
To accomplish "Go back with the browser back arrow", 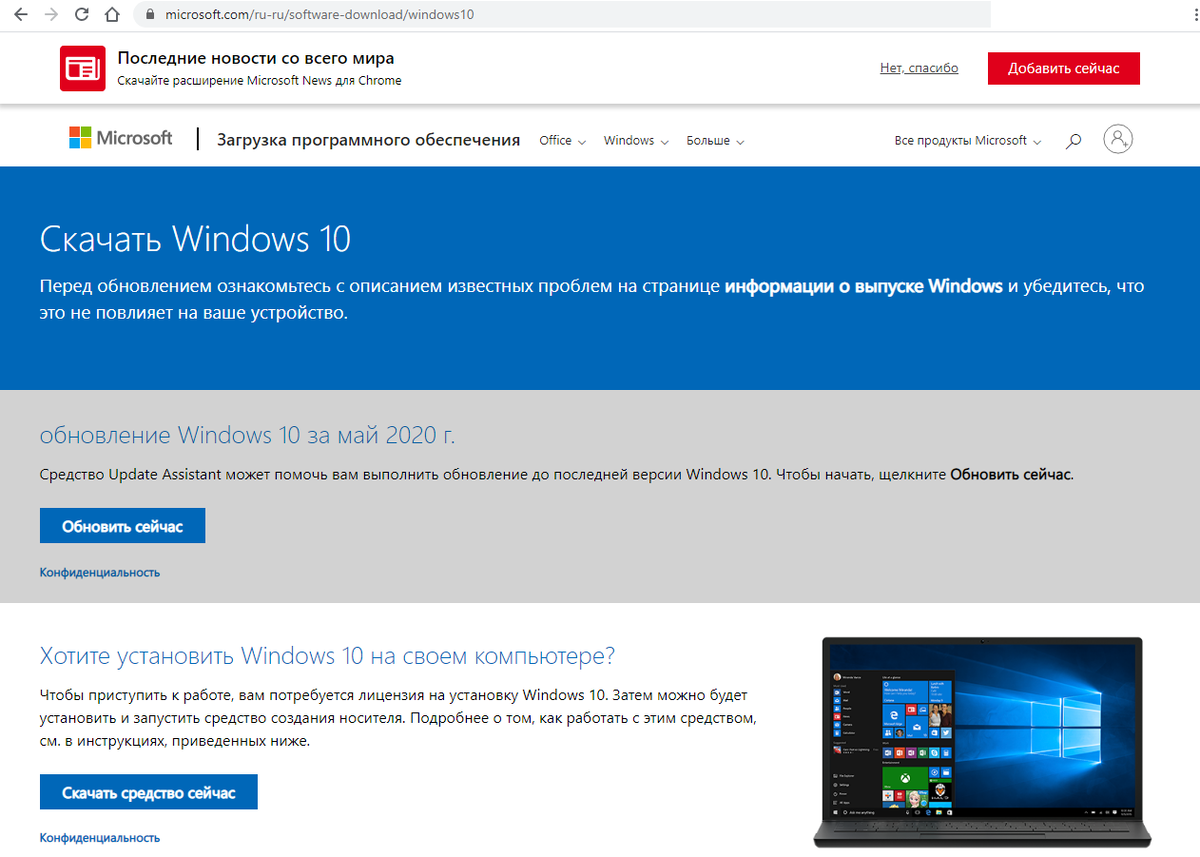I will point(22,15).
